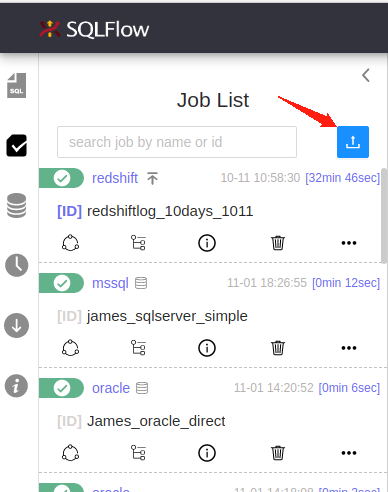Click the SQLFlow logo
The image size is (388, 492).
coord(94,29)
